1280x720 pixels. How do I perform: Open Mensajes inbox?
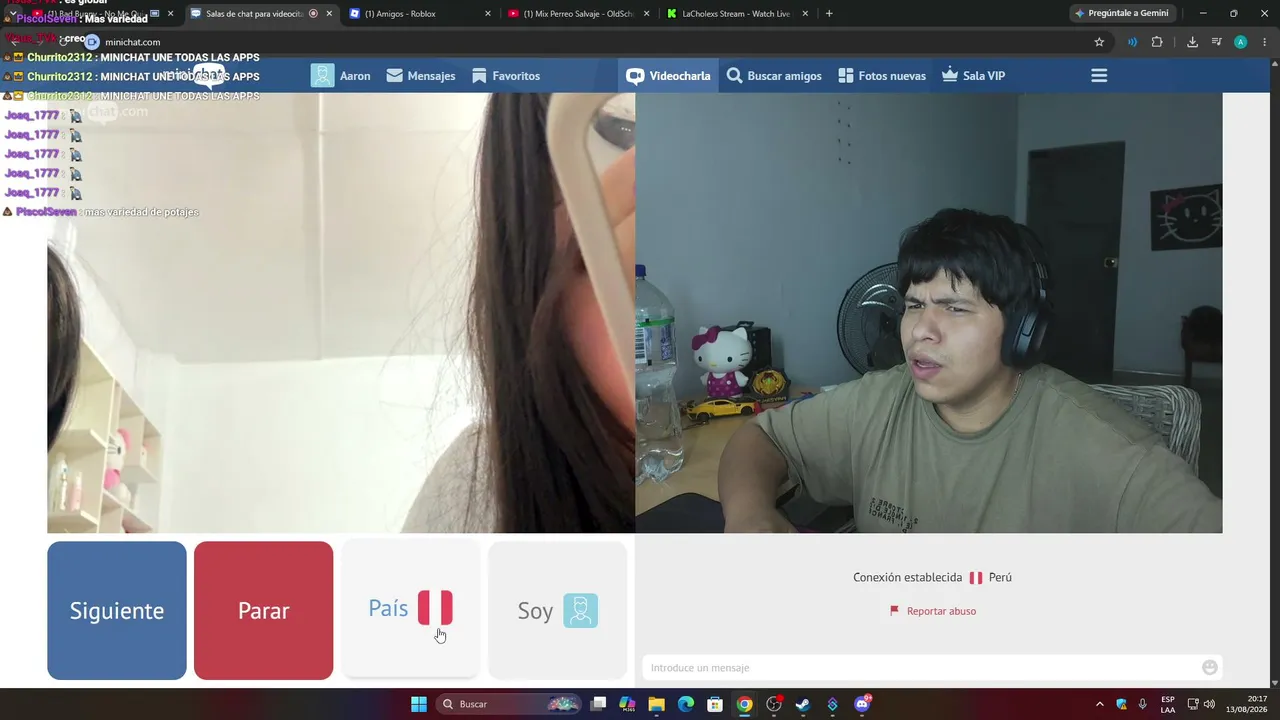(421, 76)
